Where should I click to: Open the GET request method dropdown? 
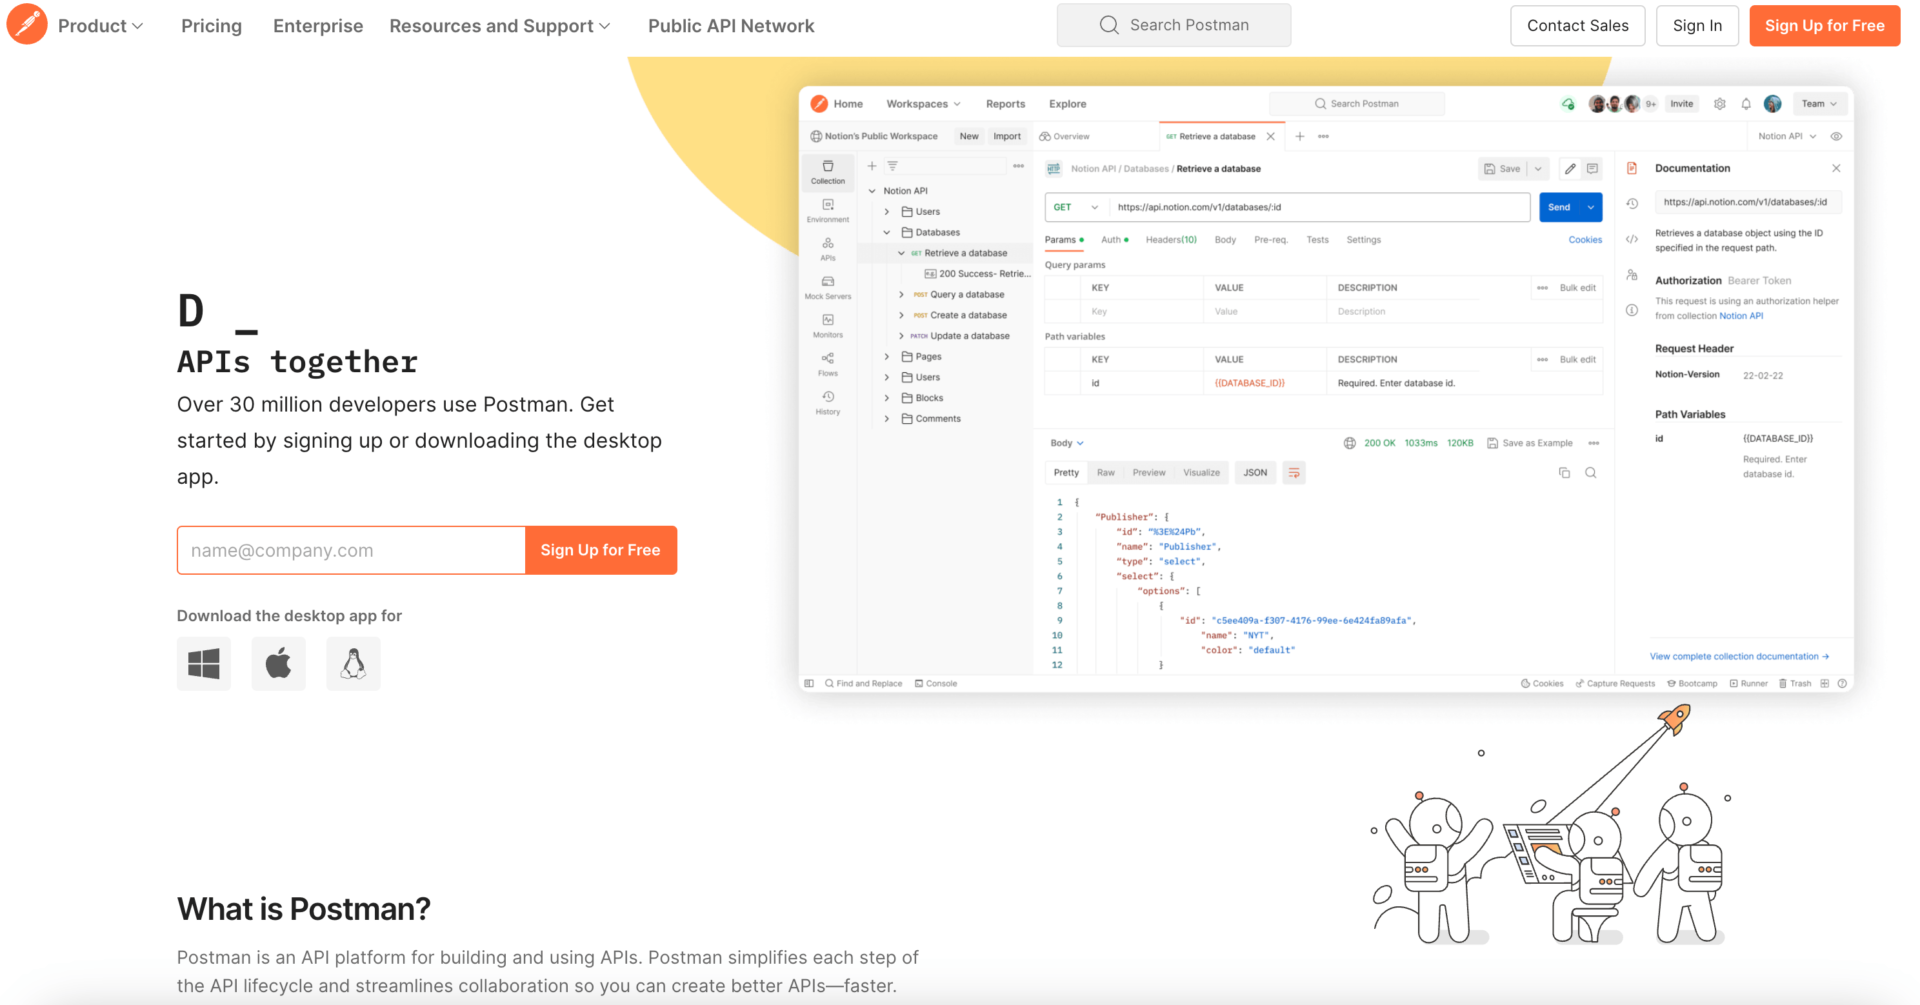(x=1076, y=207)
